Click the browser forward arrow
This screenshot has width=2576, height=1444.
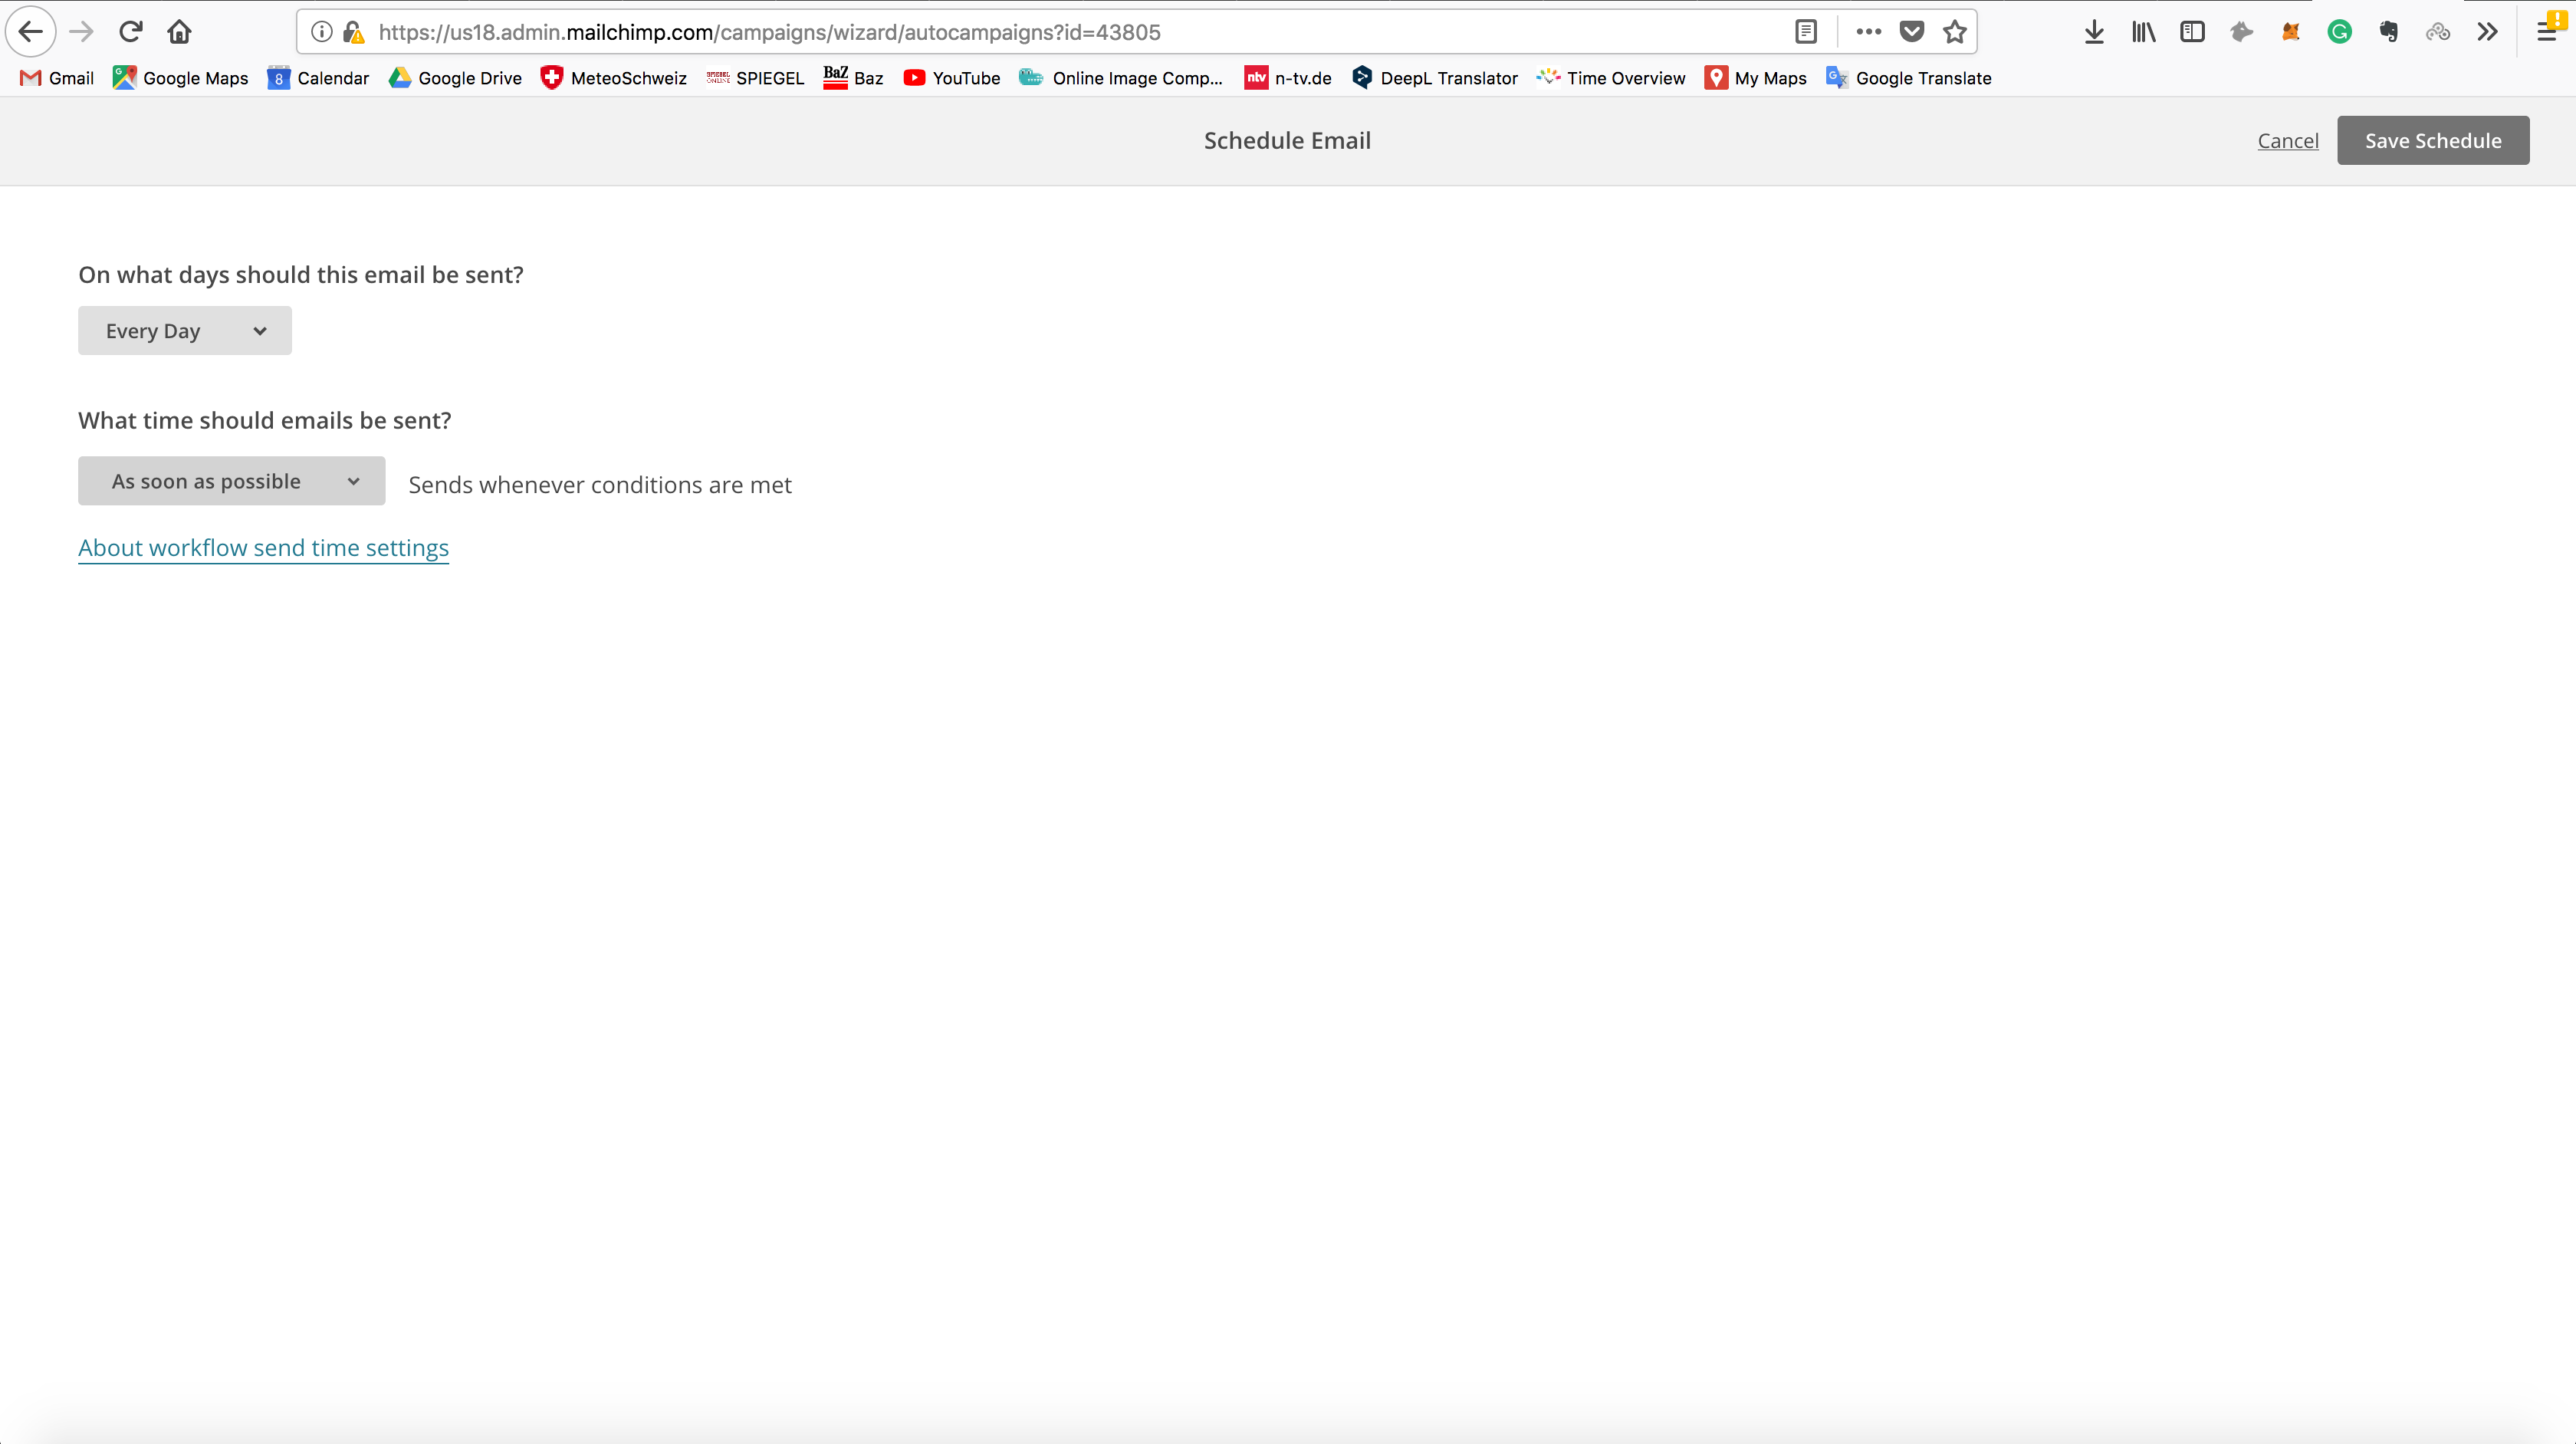click(81, 32)
